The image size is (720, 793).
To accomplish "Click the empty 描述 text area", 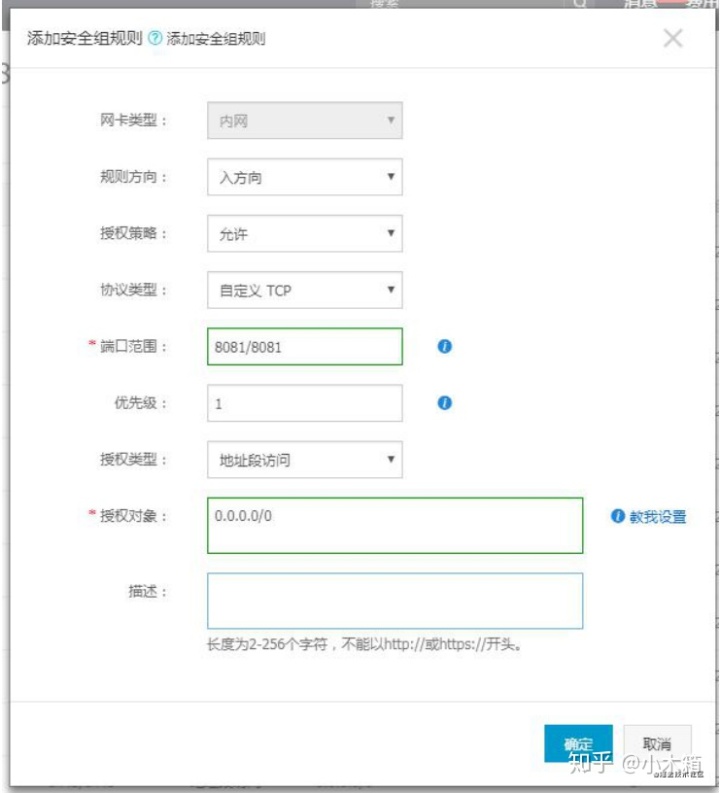I will click(395, 601).
